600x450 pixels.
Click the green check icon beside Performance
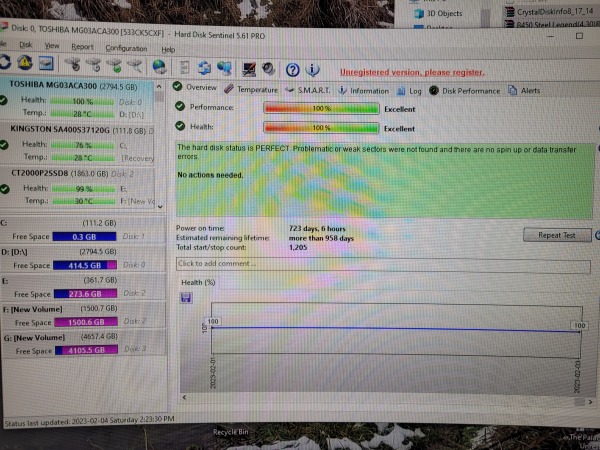point(180,106)
